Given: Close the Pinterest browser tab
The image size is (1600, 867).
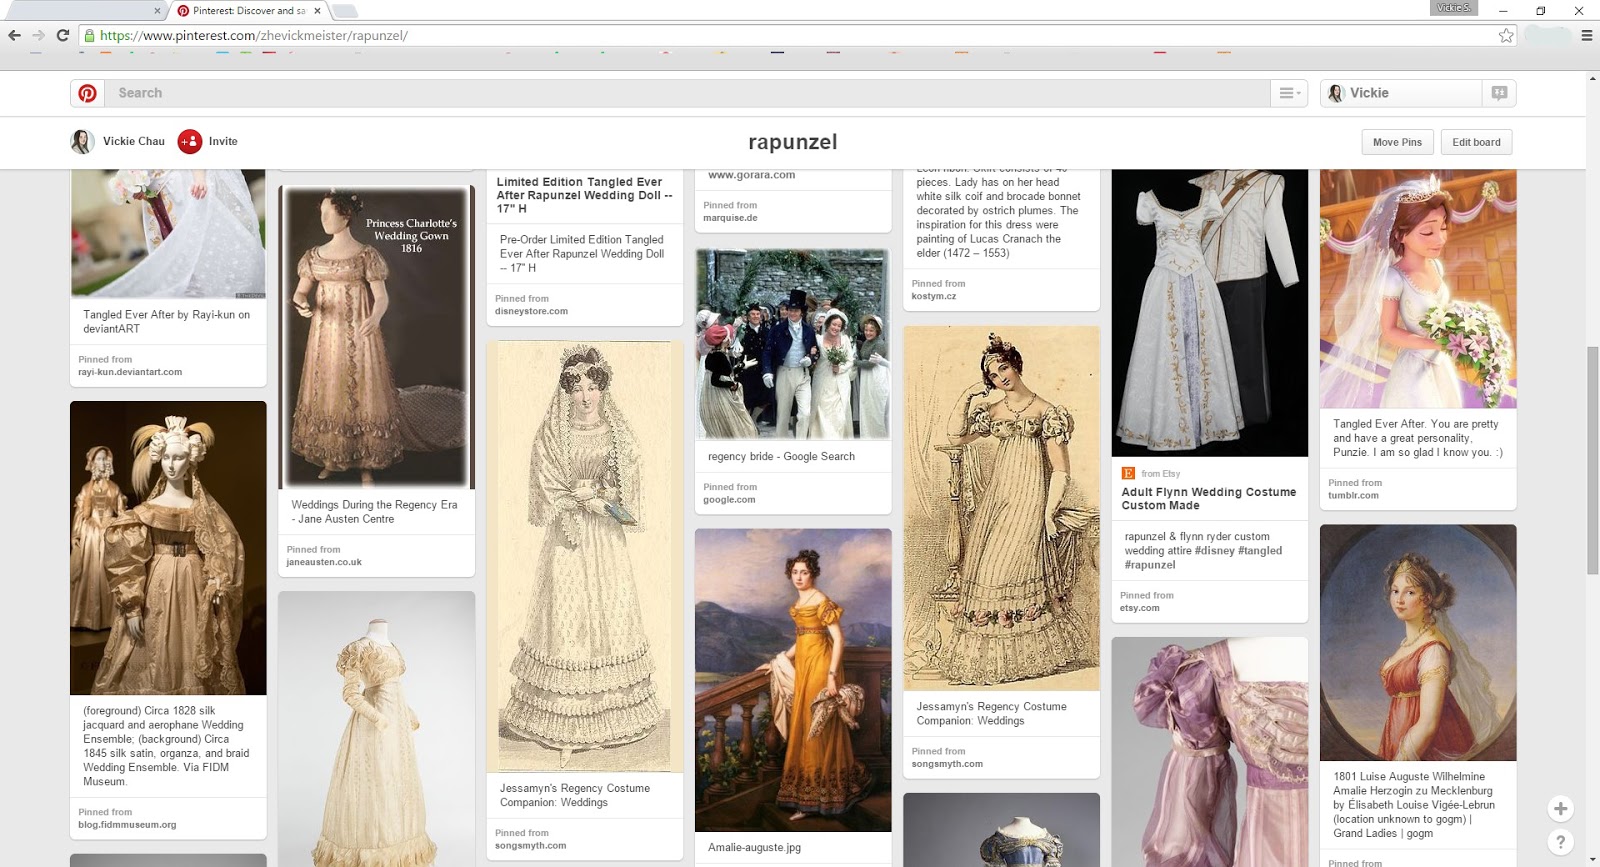Looking at the screenshot, I should tap(318, 11).
